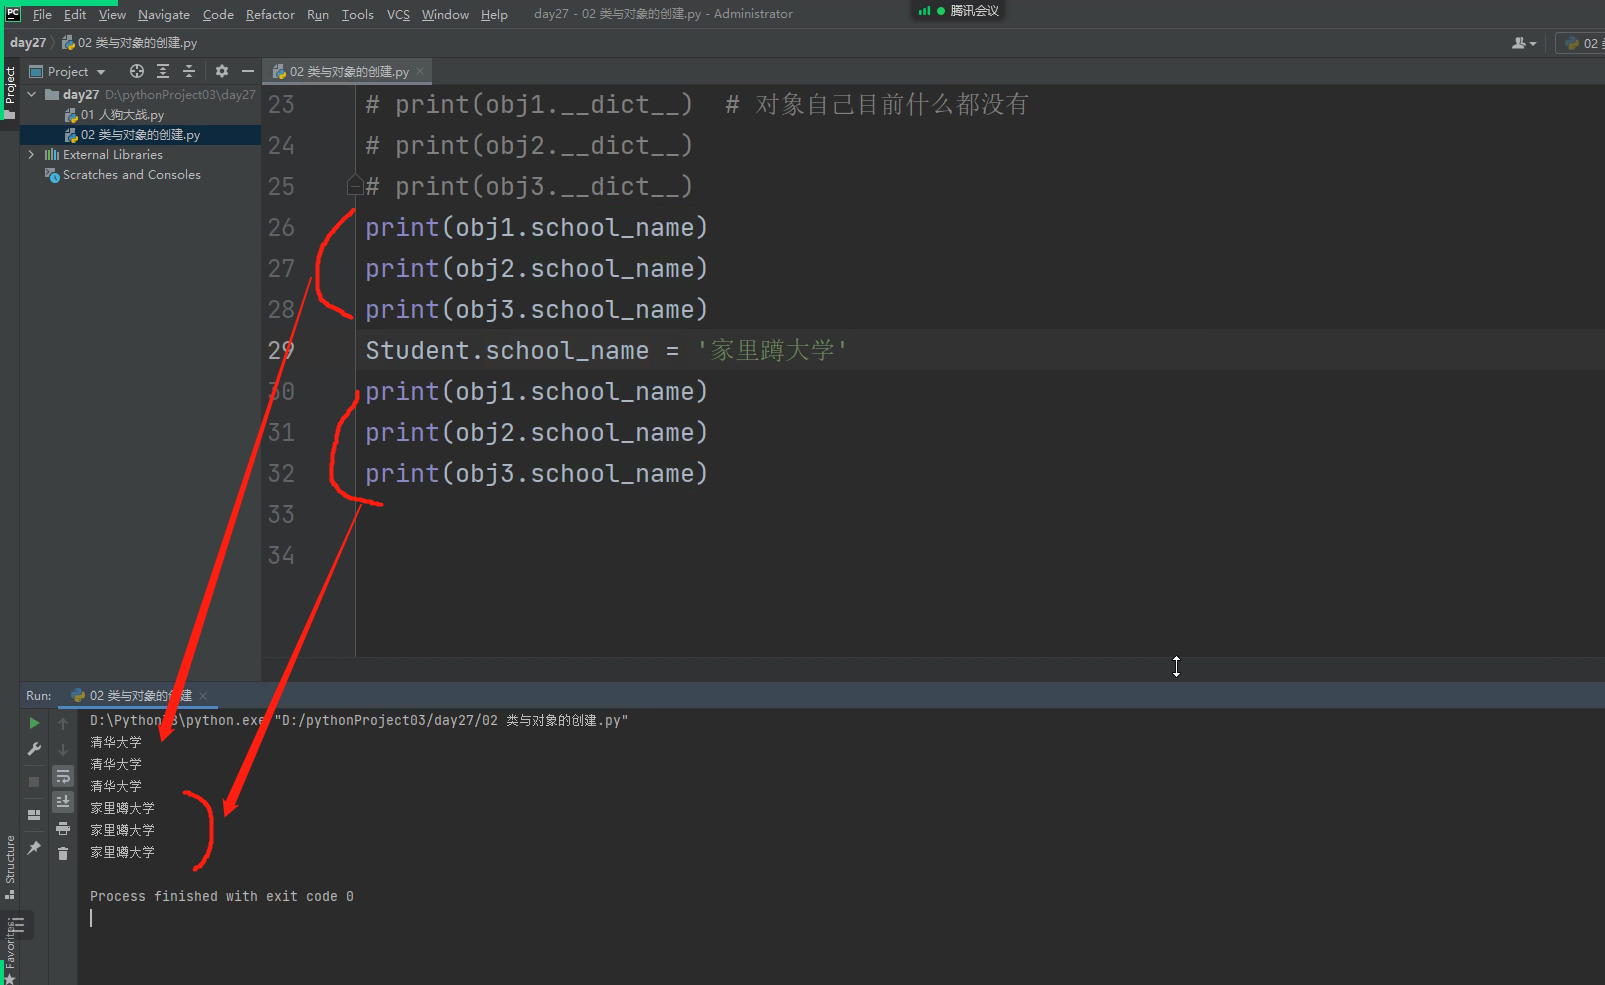Hide Project panel with minus icon
Viewport: 1605px width, 985px height.
(x=248, y=71)
